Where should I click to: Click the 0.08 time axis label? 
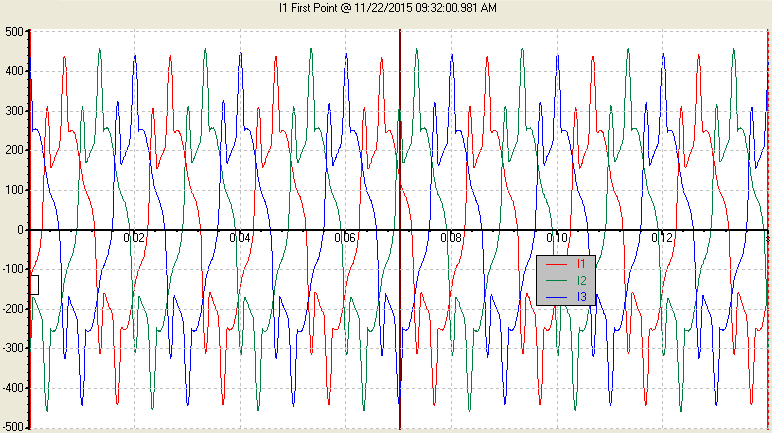[451, 238]
